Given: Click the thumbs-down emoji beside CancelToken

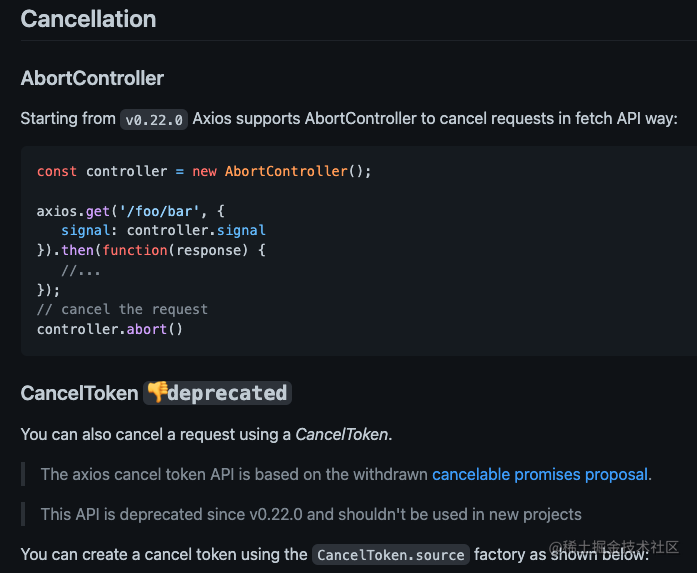Looking at the screenshot, I should pyautogui.click(x=156, y=393).
